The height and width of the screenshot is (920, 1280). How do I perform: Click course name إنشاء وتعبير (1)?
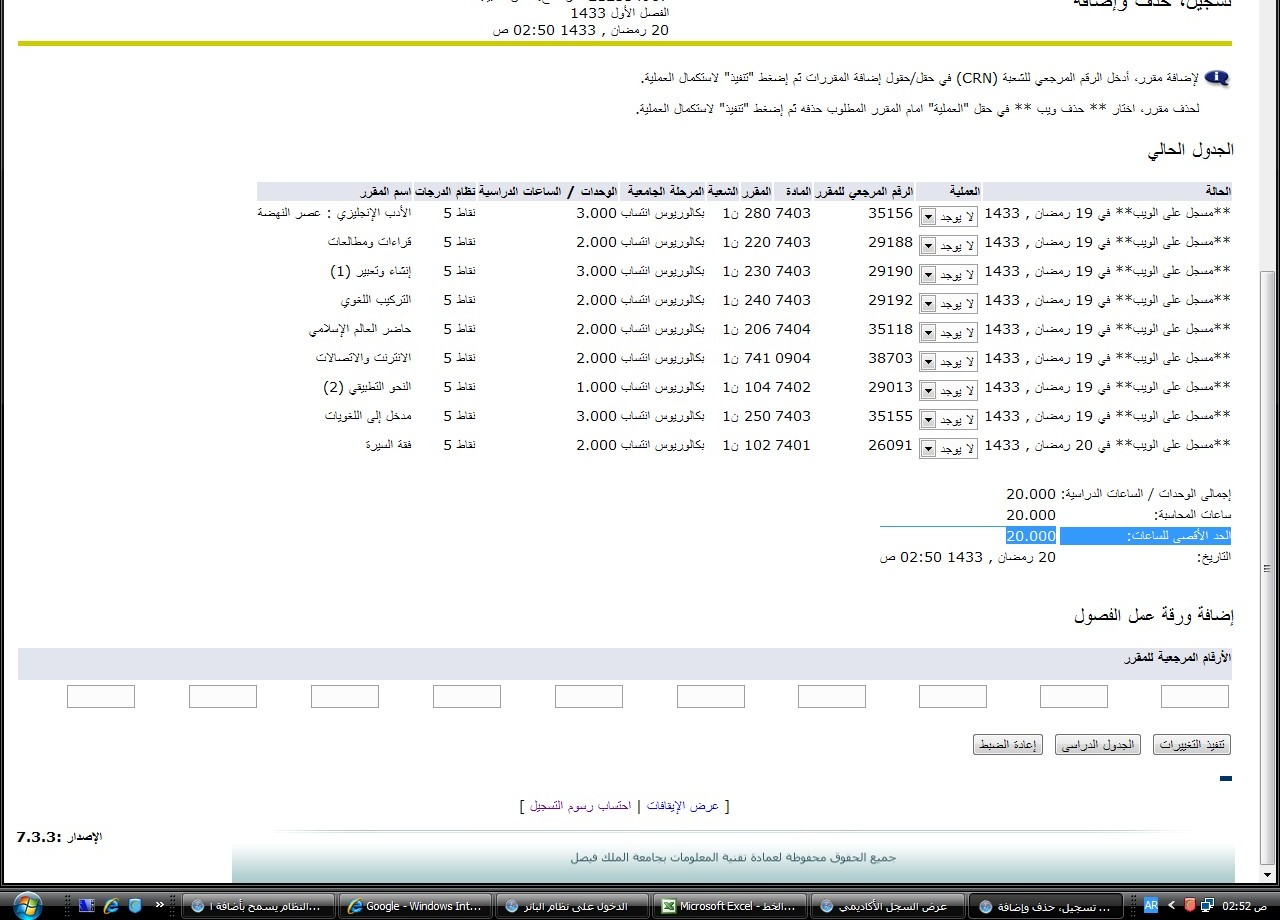coord(371,271)
